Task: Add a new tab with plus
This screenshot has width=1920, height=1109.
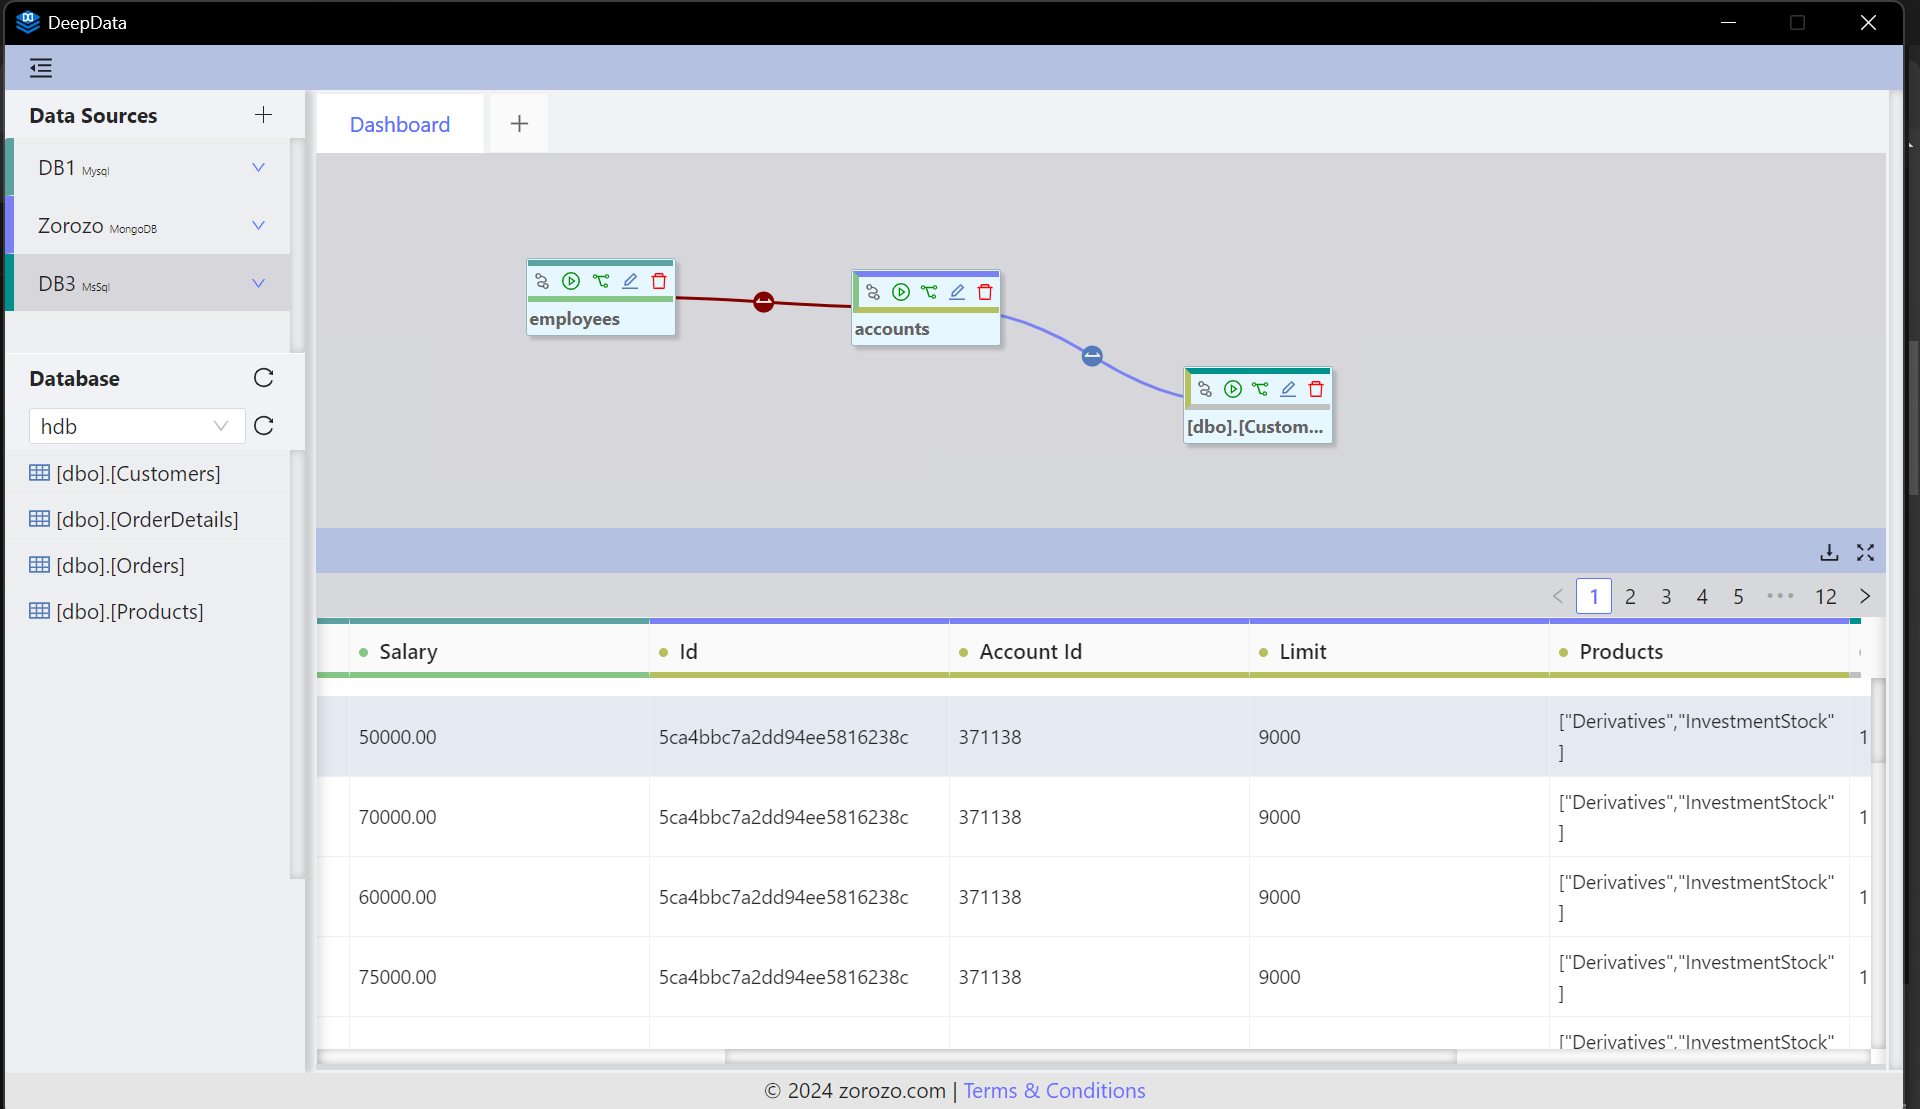Action: [519, 124]
